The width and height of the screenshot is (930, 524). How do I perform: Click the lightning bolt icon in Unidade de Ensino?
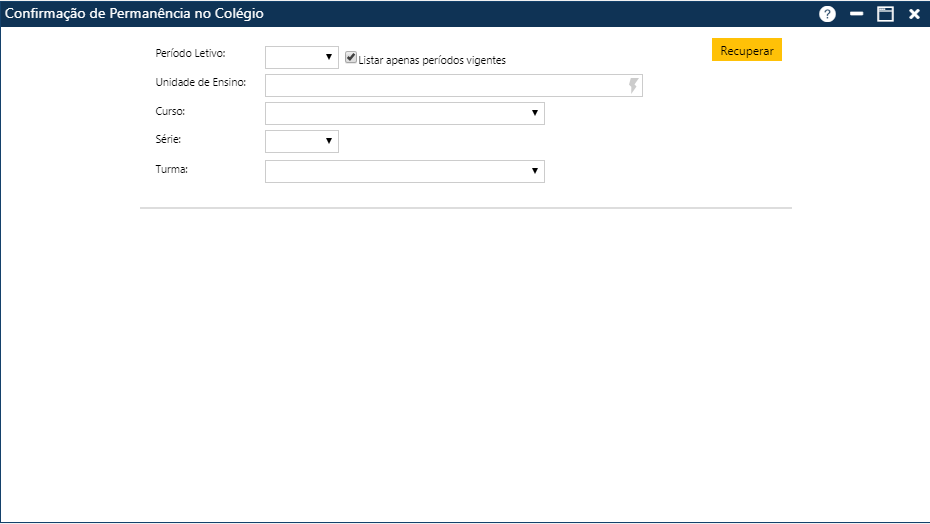(633, 85)
